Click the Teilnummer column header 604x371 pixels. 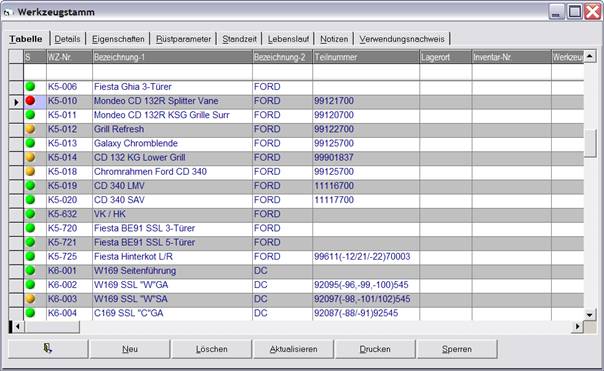(x=366, y=57)
